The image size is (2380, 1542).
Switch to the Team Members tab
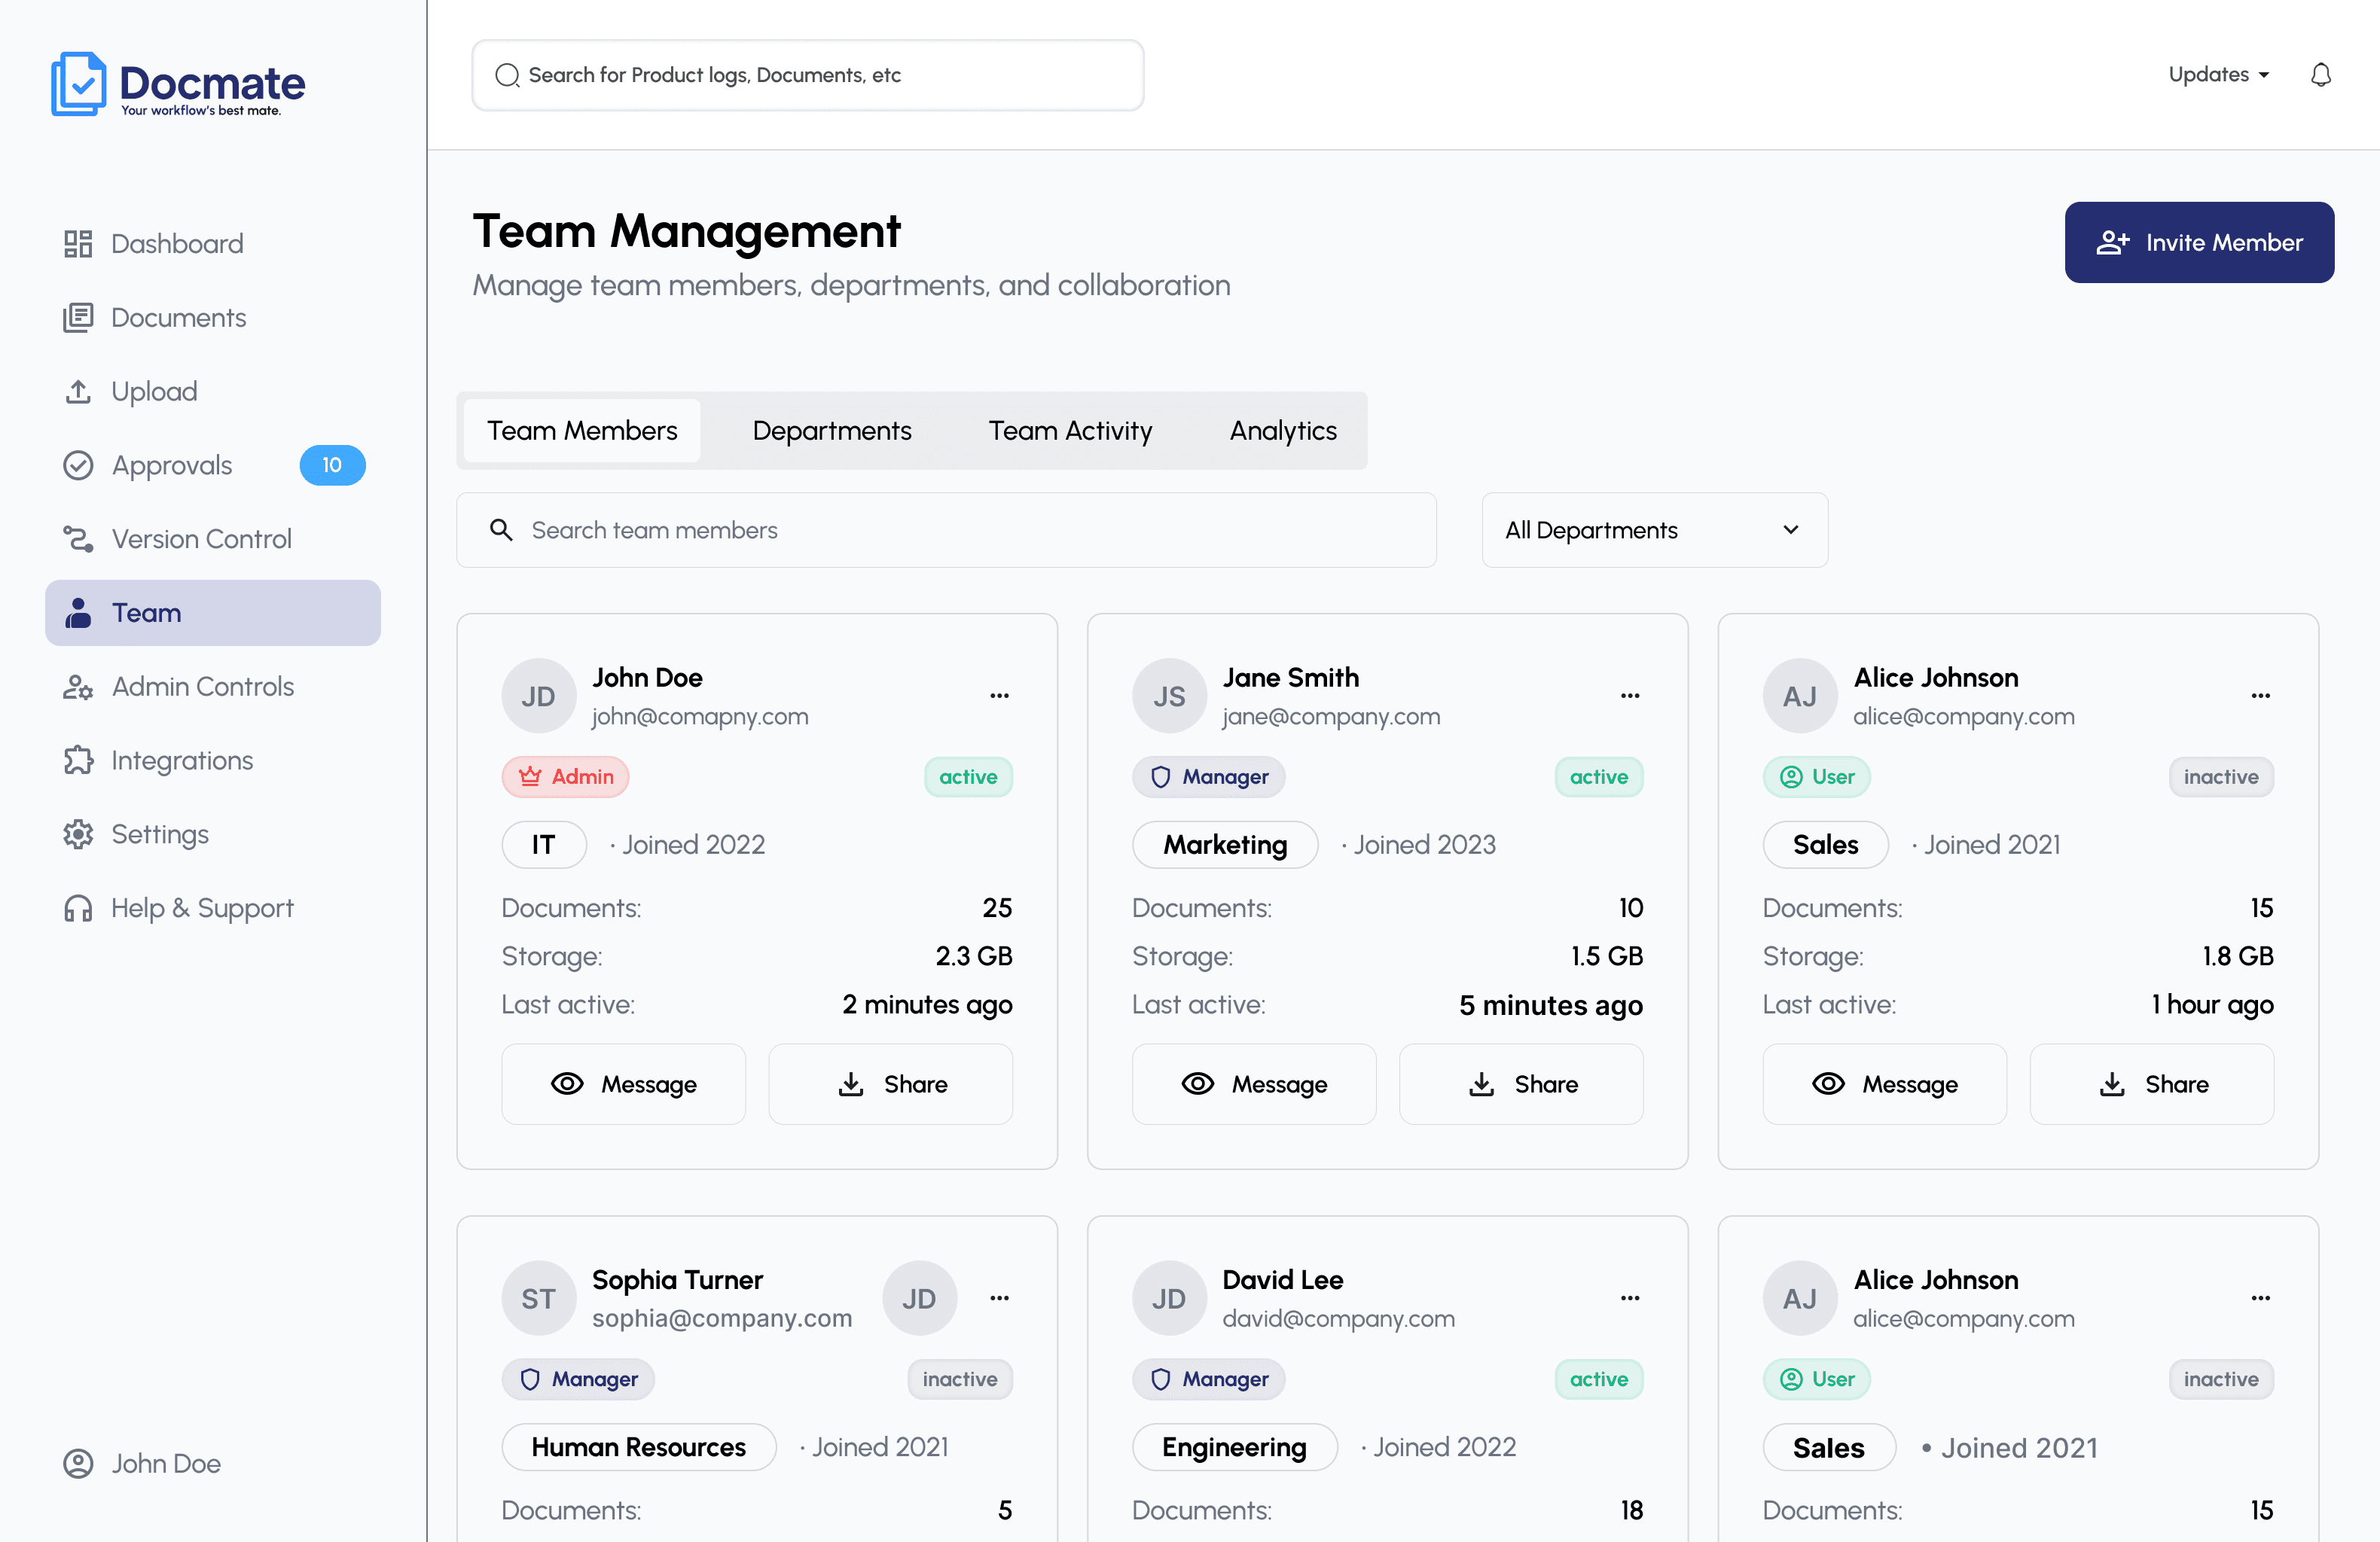582,431
